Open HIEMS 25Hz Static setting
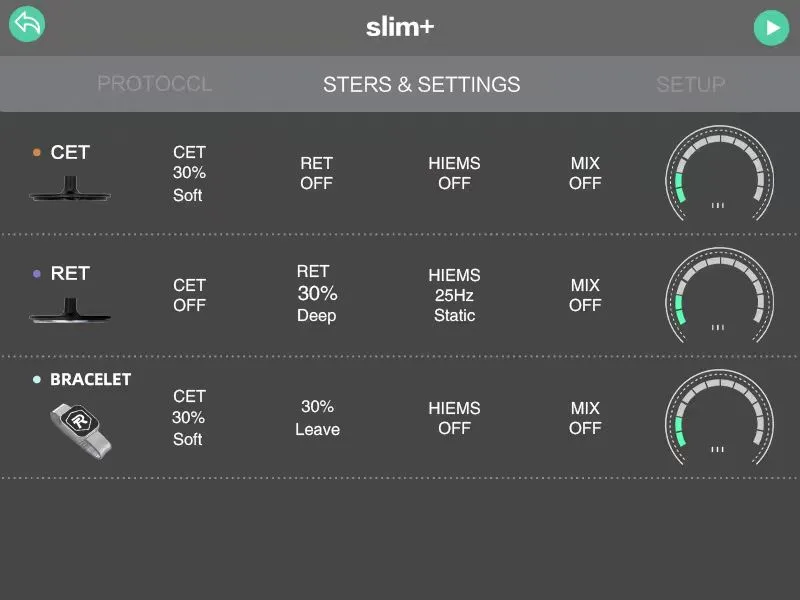This screenshot has width=800, height=600. (x=454, y=295)
